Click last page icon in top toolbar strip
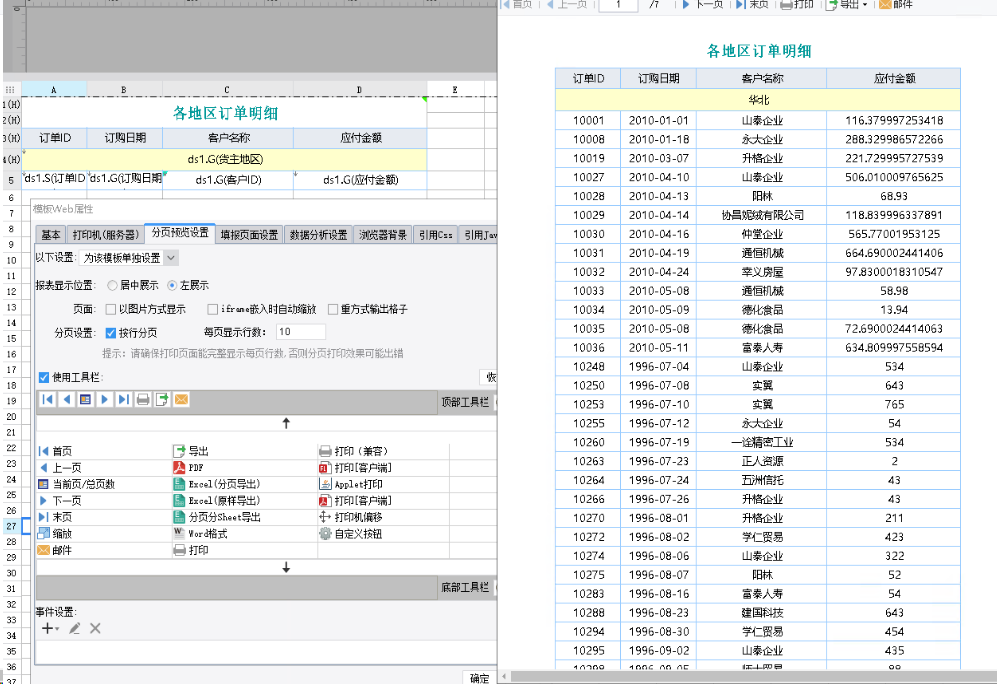Viewport: 997px width, 684px height. pyautogui.click(x=123, y=399)
